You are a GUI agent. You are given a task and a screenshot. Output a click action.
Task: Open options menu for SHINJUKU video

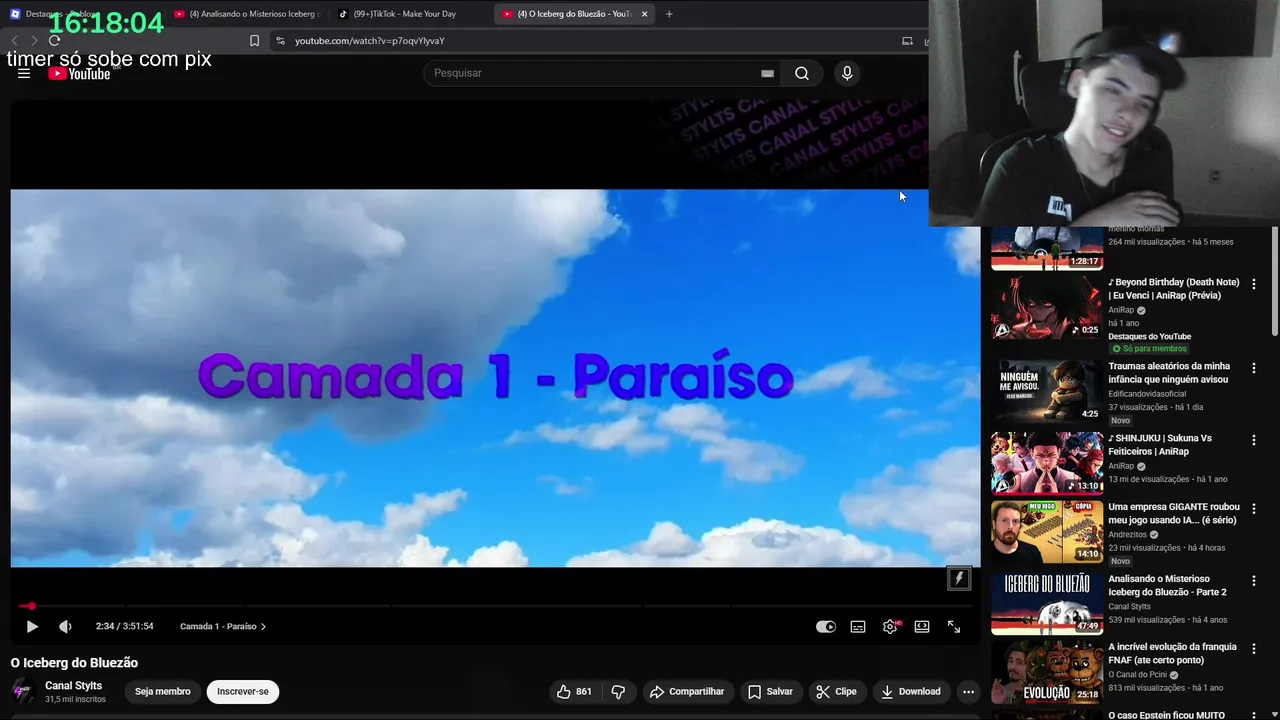click(x=1253, y=440)
